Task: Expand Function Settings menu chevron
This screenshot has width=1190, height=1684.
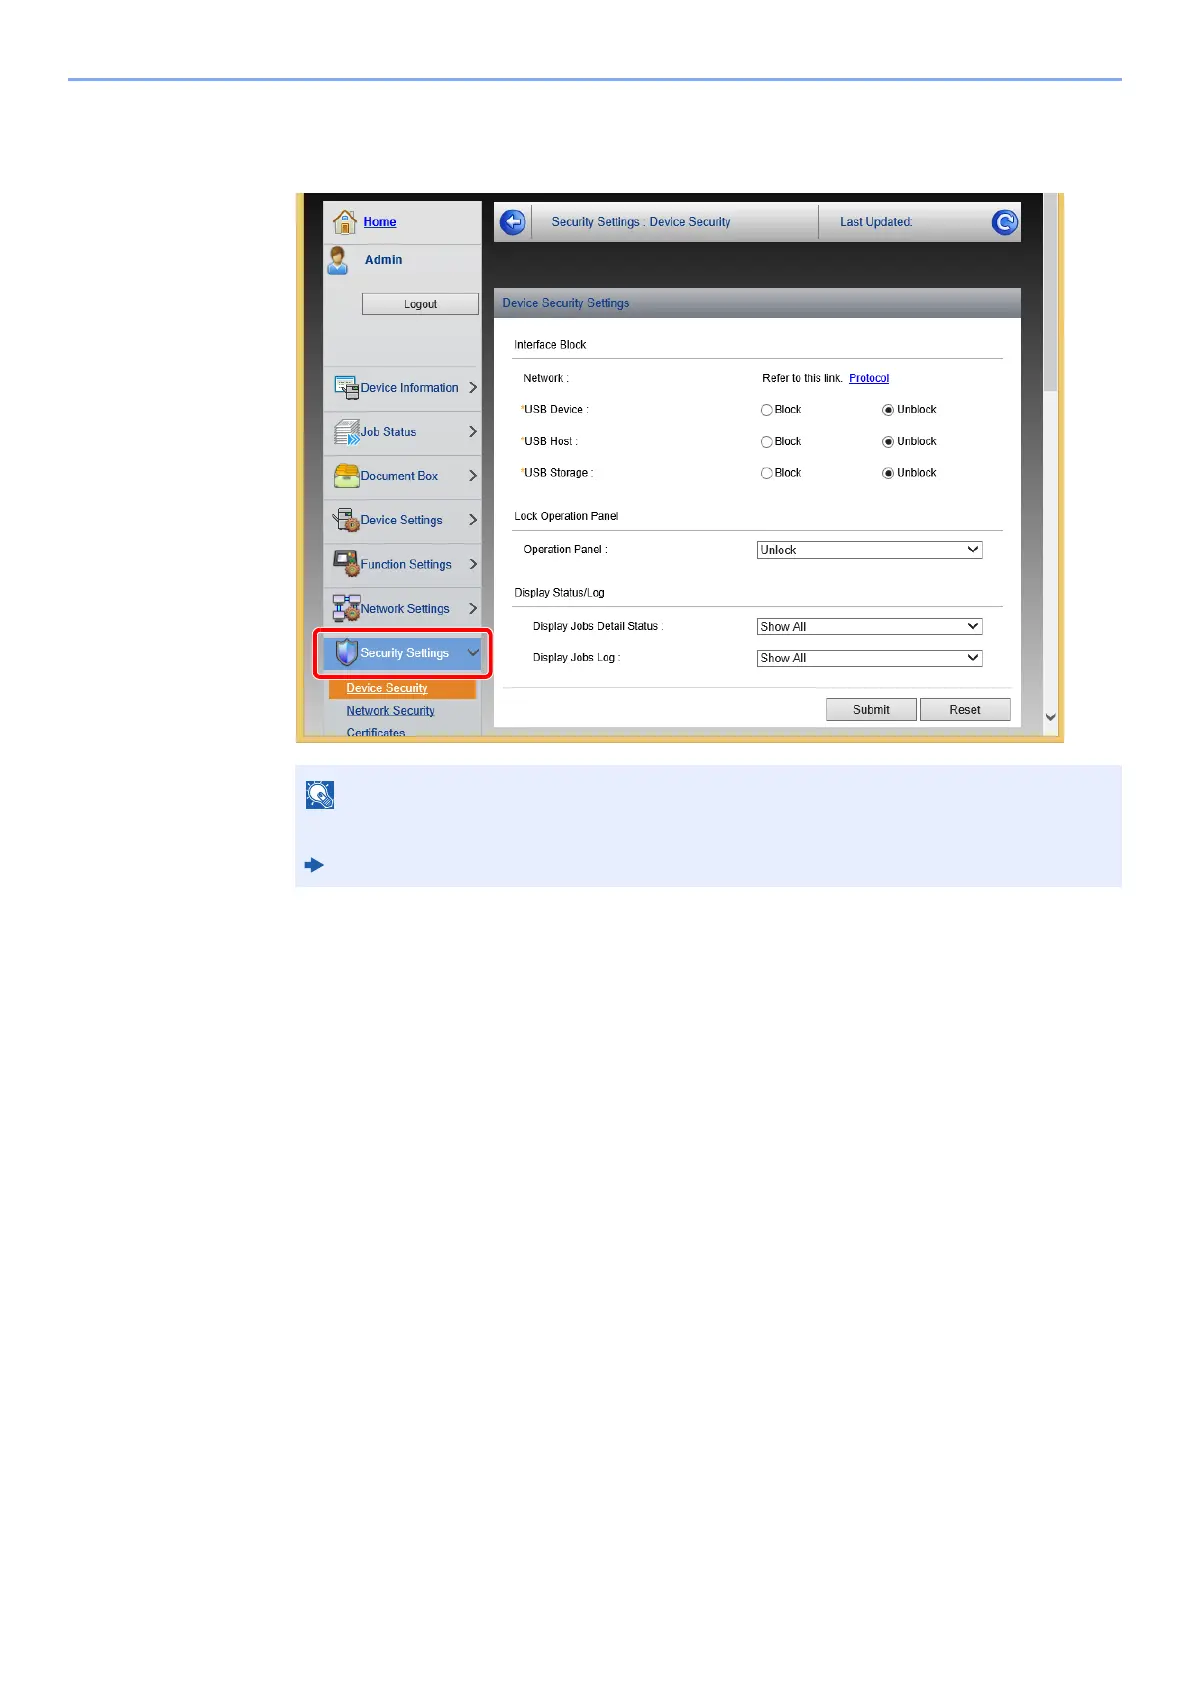Action: (x=473, y=564)
